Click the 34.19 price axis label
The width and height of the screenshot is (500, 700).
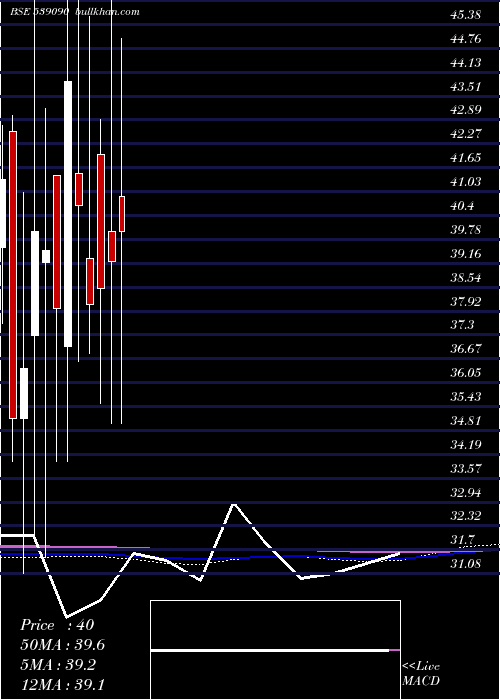point(466,445)
